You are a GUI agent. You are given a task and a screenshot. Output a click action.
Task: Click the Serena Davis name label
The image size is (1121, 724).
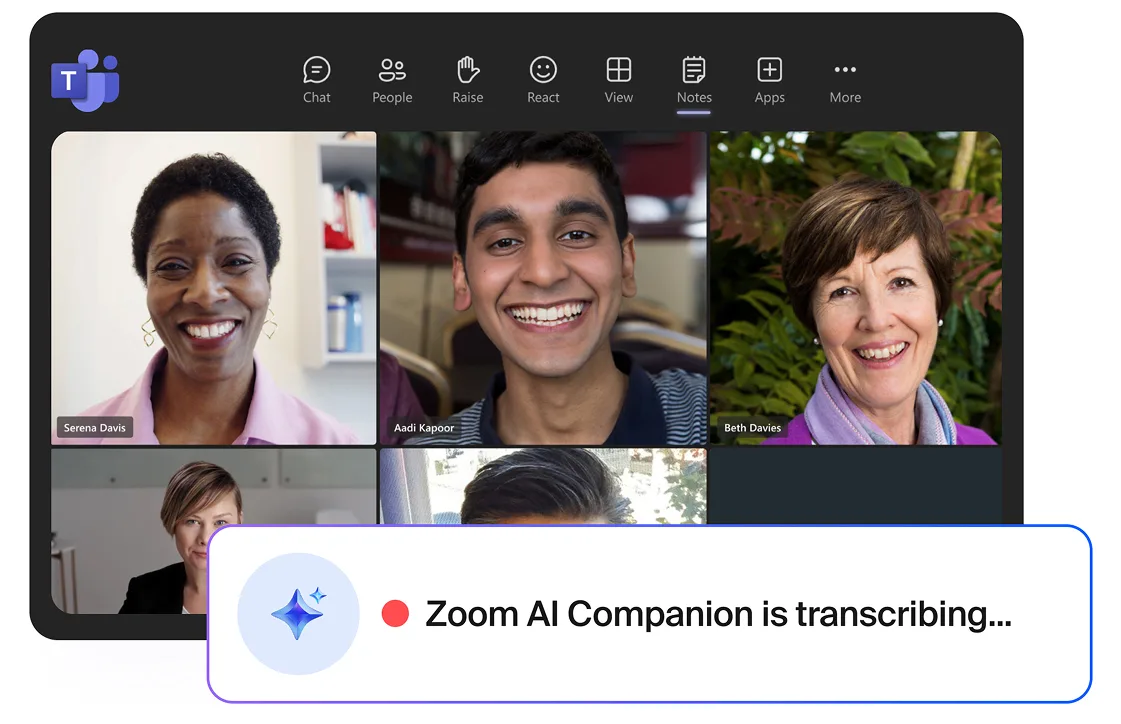pyautogui.click(x=95, y=428)
